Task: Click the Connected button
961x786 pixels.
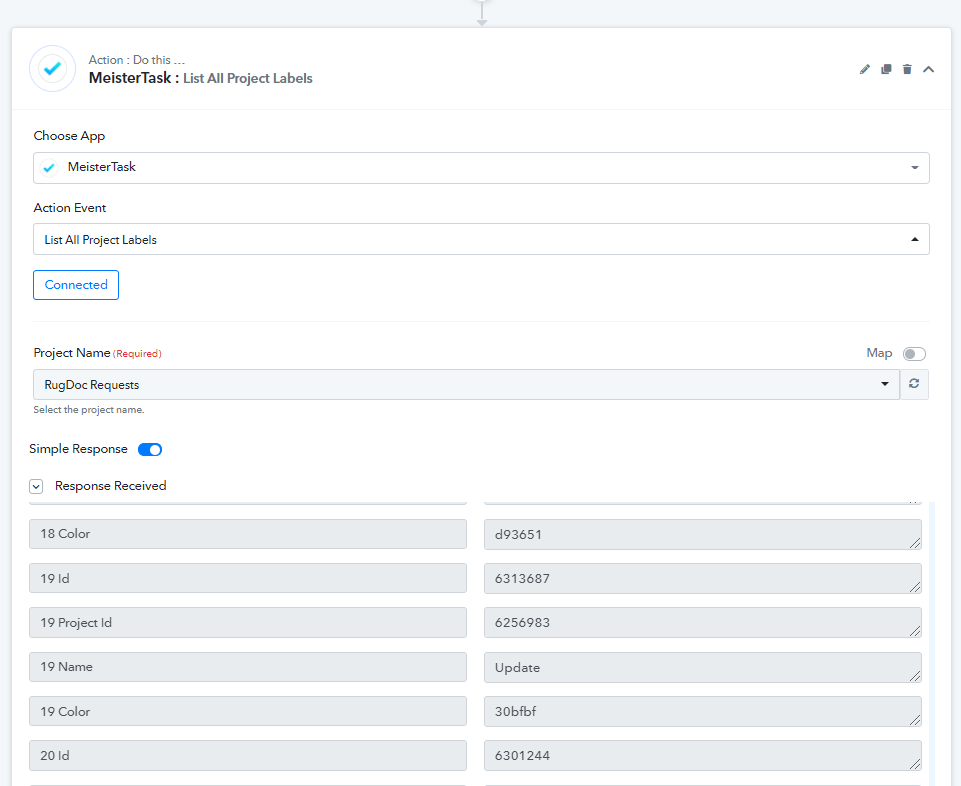Action: click(76, 285)
